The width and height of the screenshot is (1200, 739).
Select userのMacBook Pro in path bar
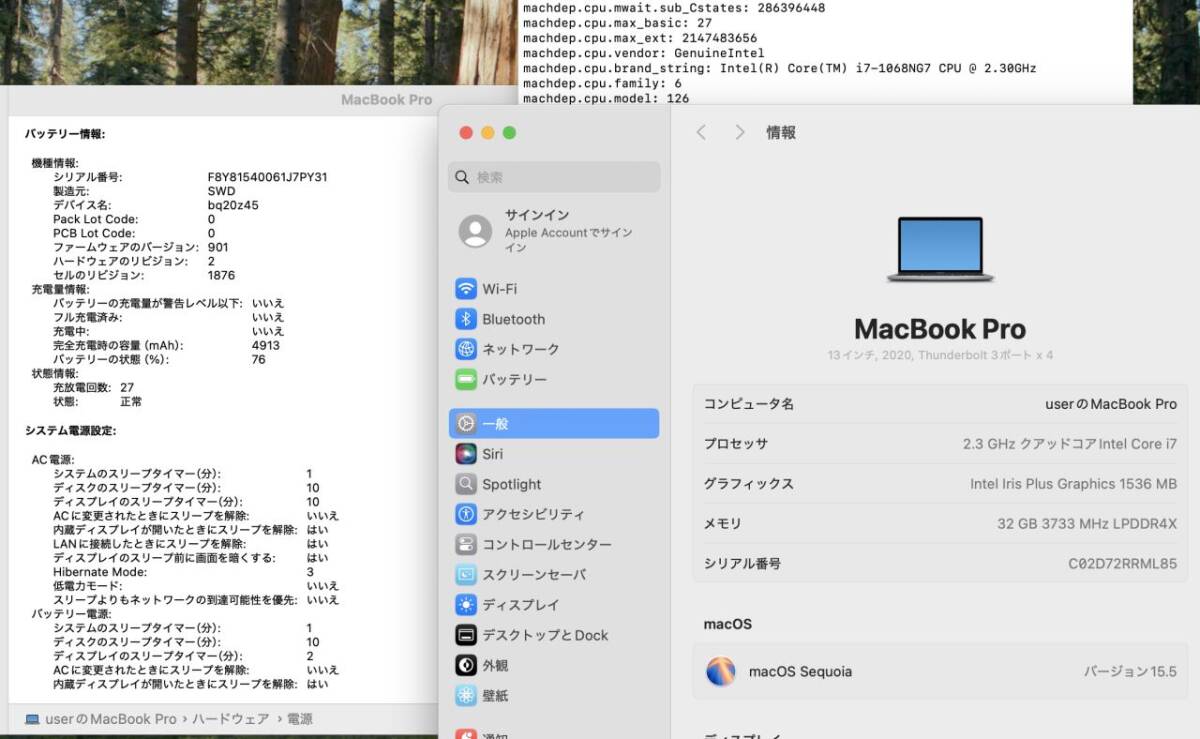111,719
